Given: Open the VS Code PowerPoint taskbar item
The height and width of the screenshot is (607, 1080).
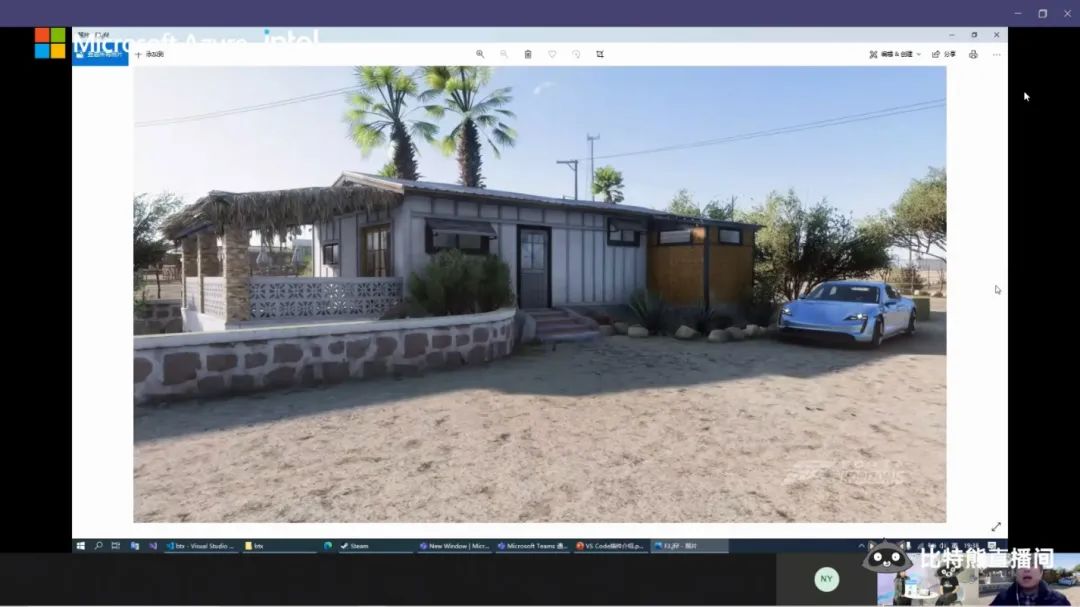Looking at the screenshot, I should tap(612, 546).
